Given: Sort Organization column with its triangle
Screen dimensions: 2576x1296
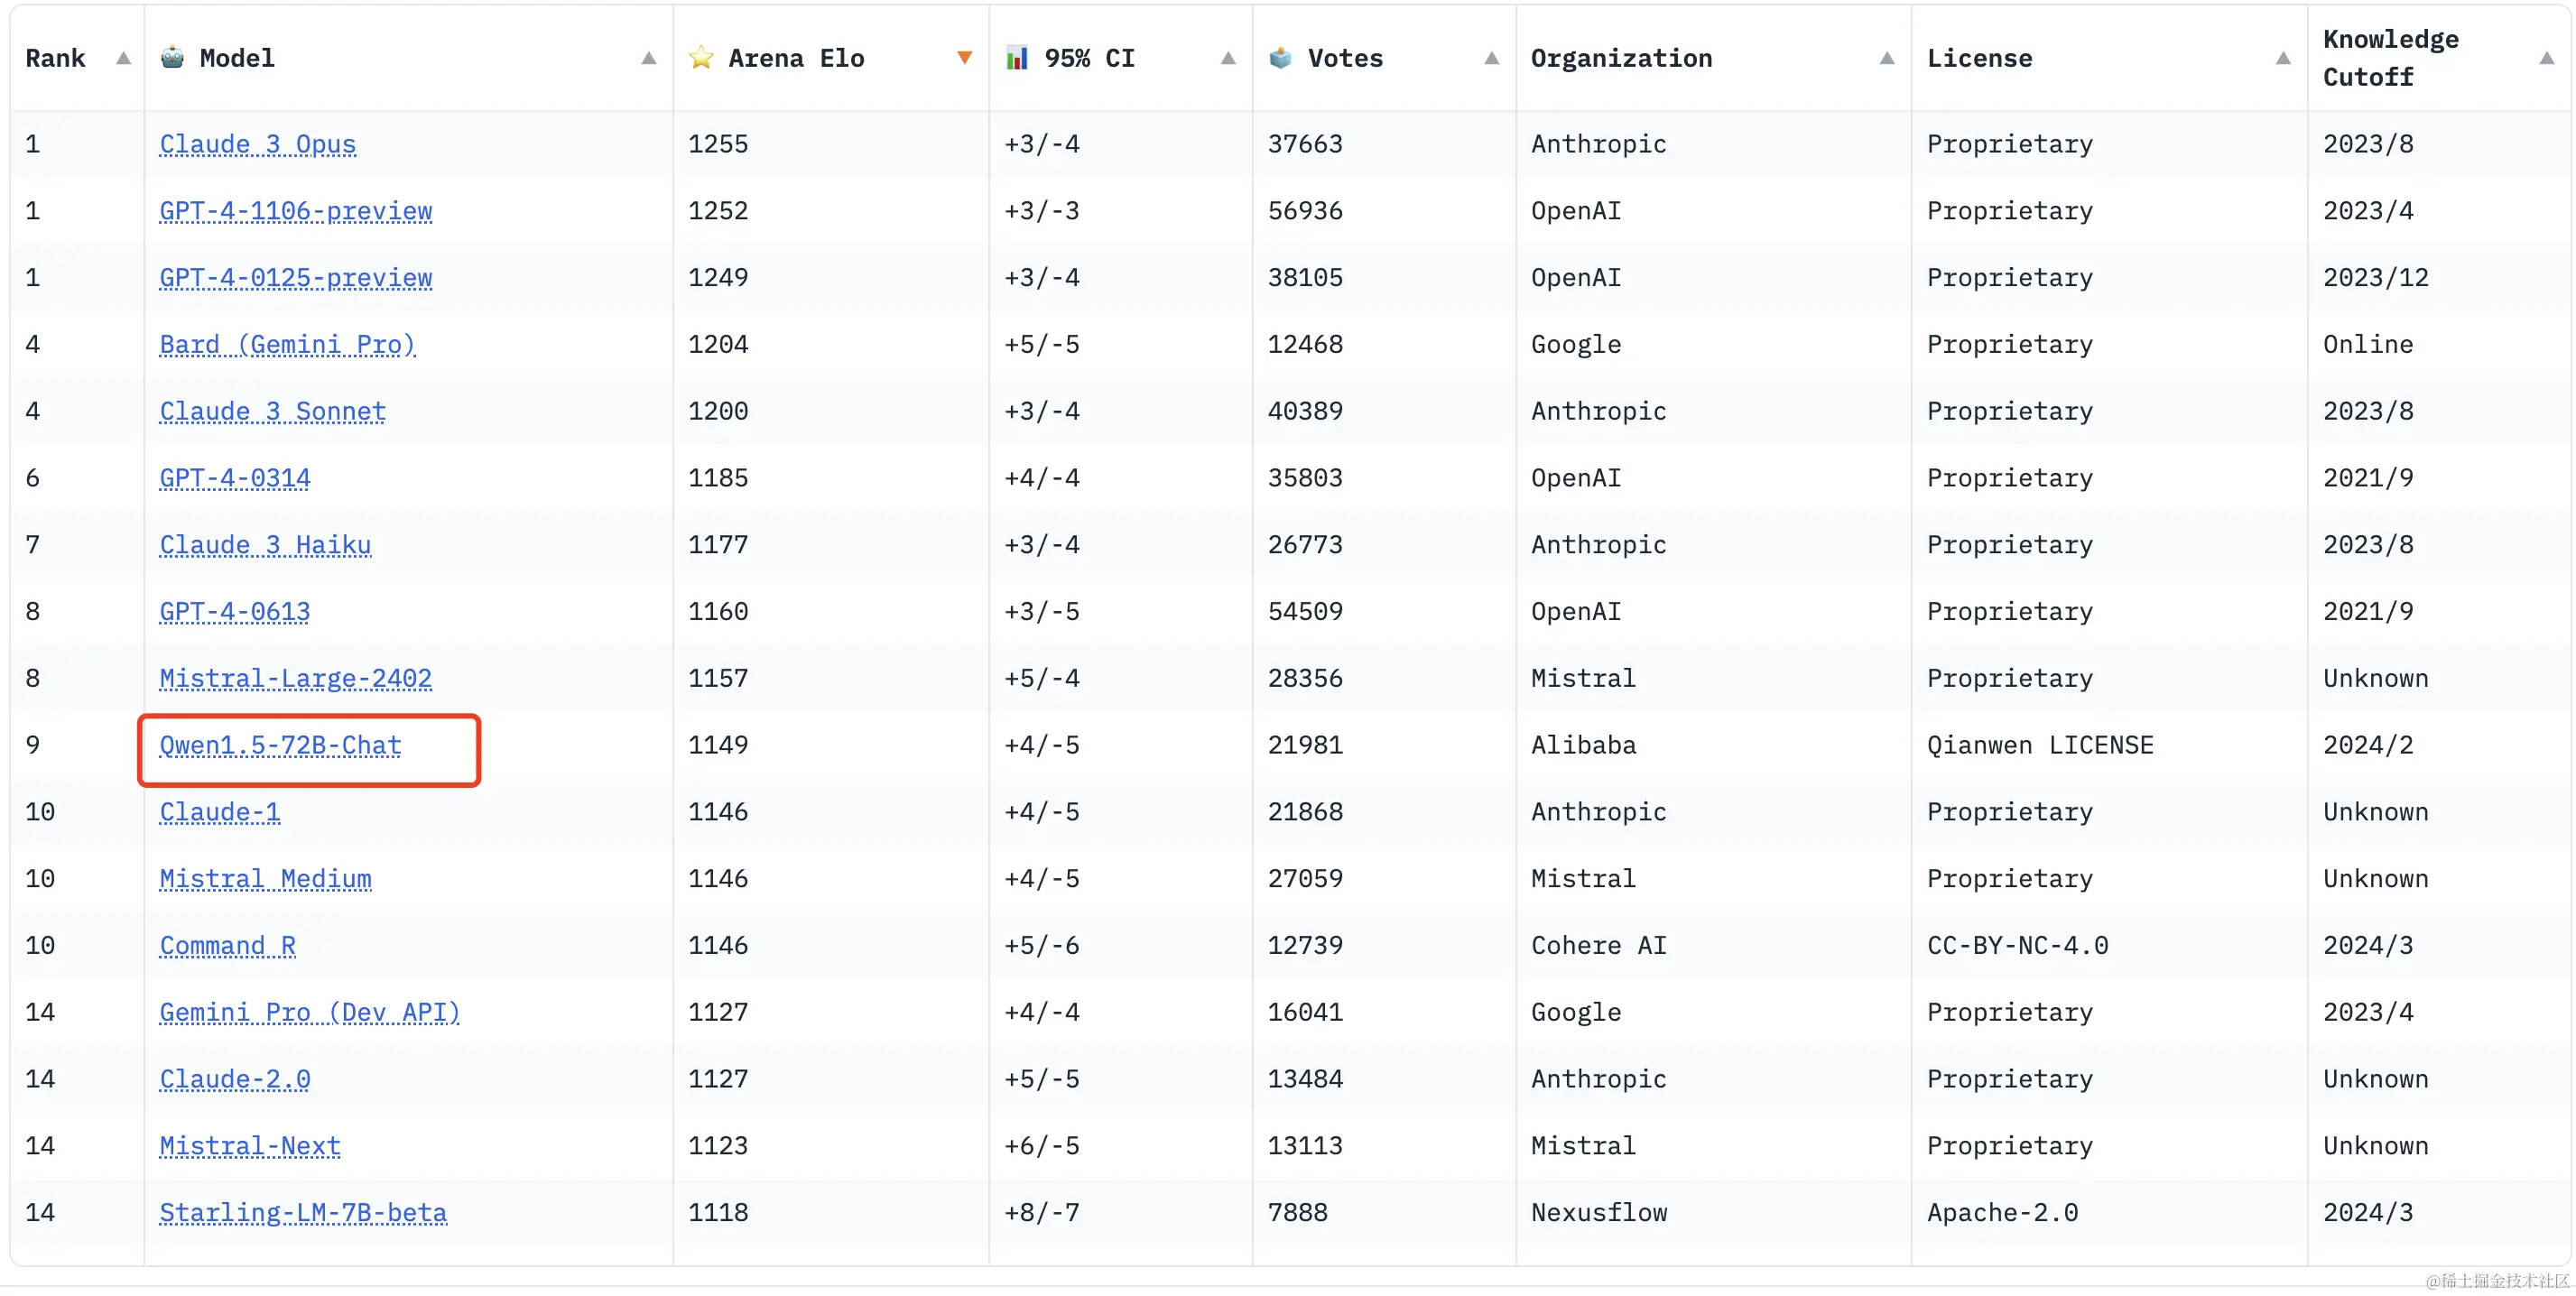Looking at the screenshot, I should [1886, 58].
